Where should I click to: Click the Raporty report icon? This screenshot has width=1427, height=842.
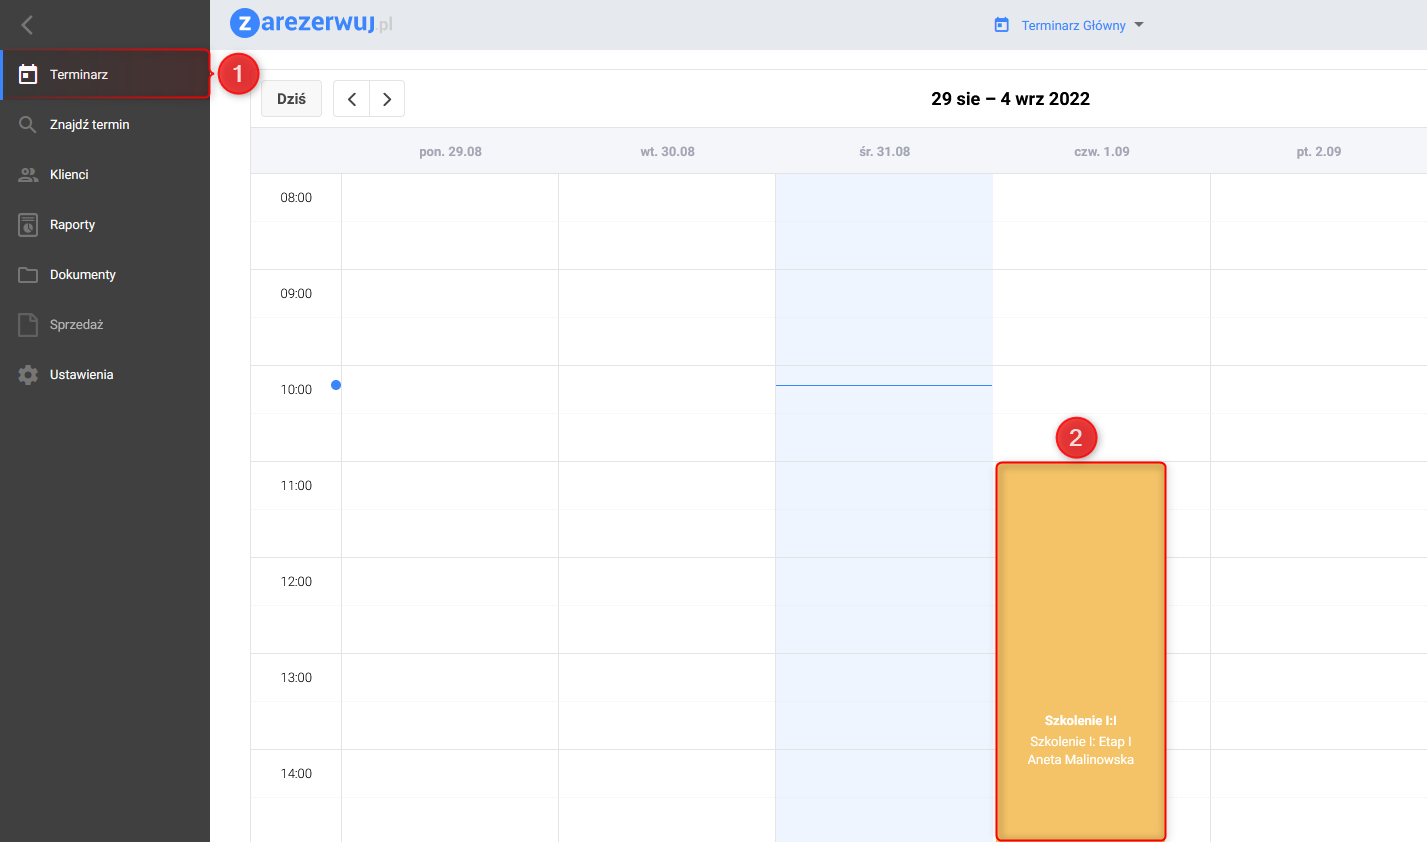[x=28, y=225]
